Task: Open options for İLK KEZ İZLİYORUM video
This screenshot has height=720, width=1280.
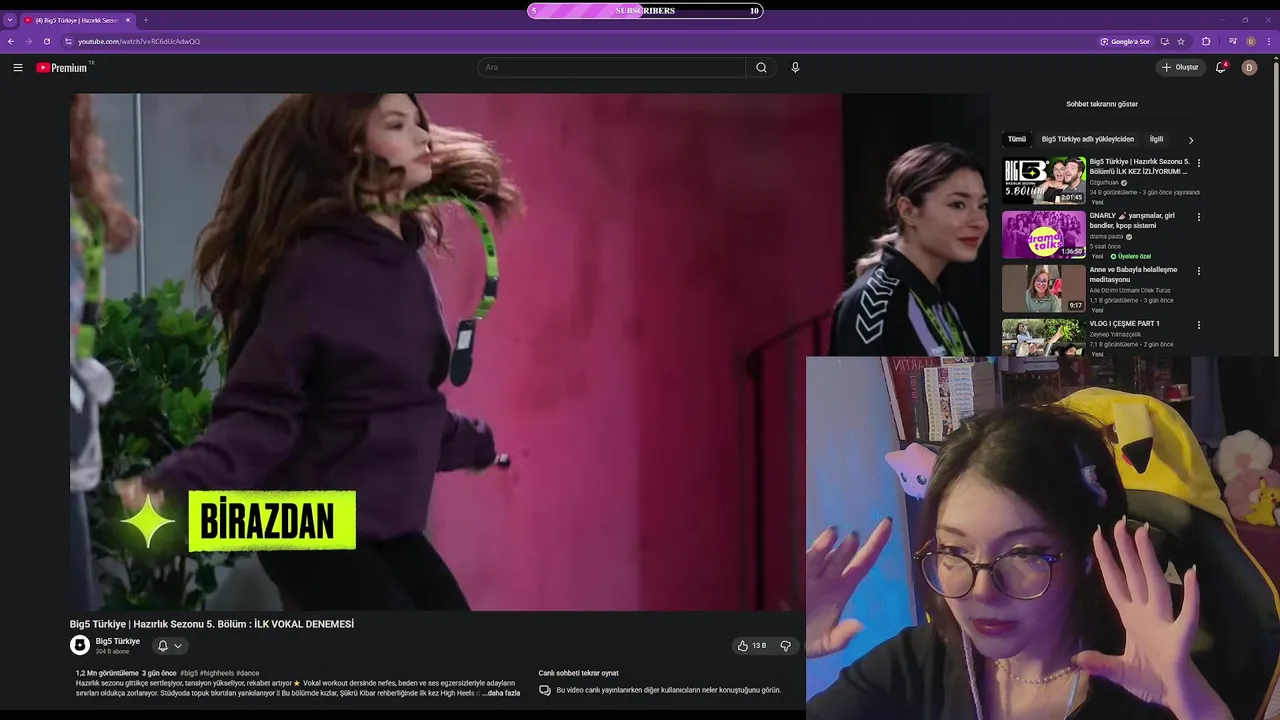Action: tap(1199, 163)
